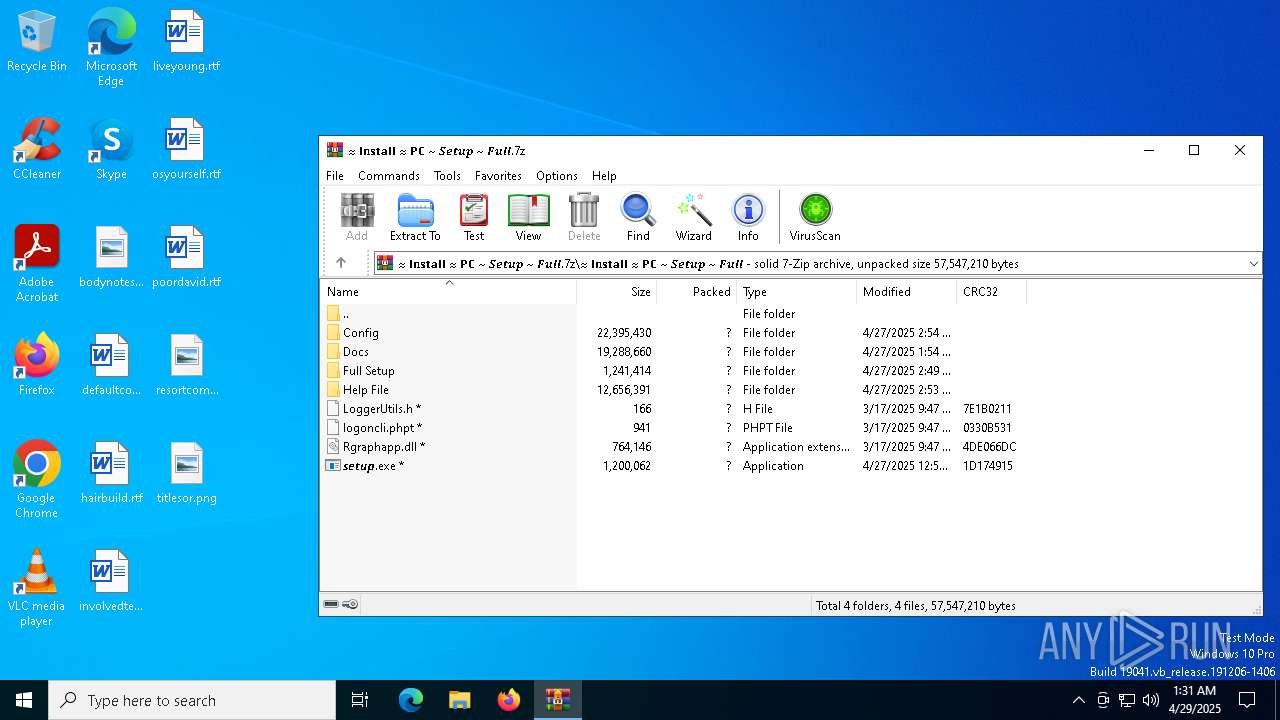Screen dimensions: 1280x720
Task: Click the Extract To toolbar icon
Action: (x=415, y=217)
